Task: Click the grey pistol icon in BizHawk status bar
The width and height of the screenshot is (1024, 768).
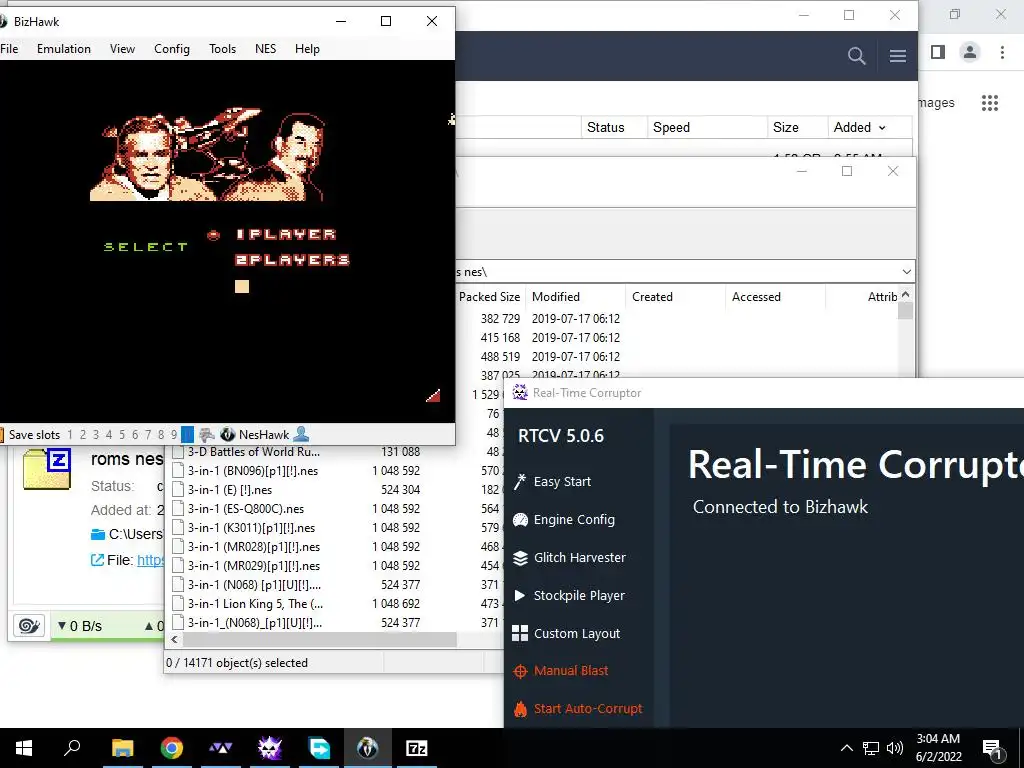Action: (207, 434)
